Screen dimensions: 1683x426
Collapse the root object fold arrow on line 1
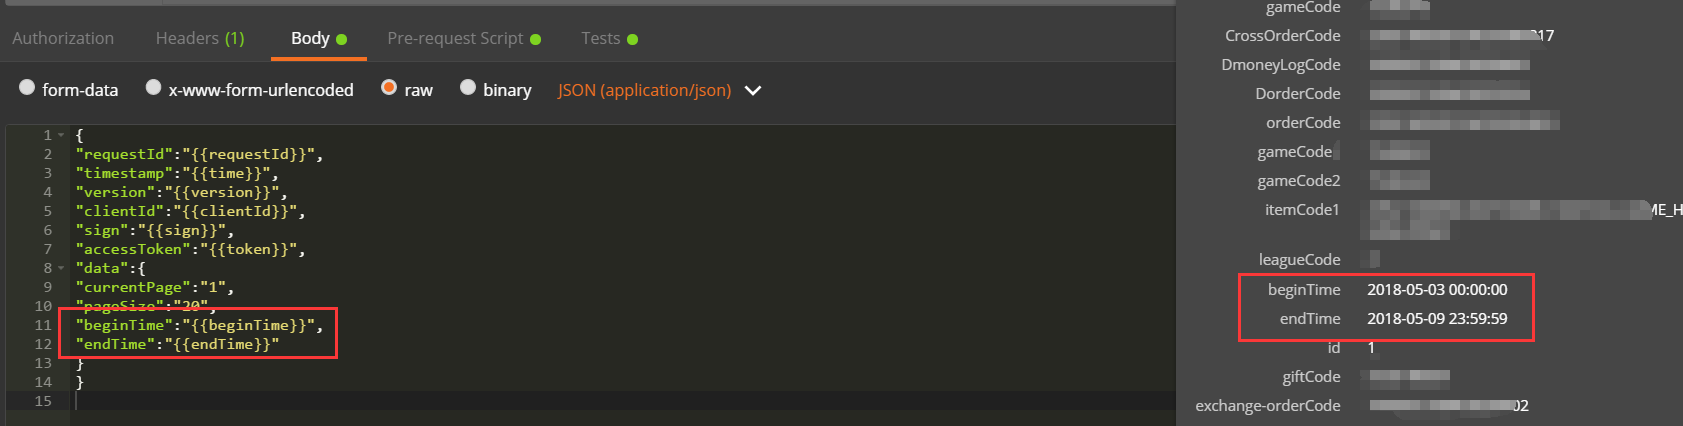[61, 135]
